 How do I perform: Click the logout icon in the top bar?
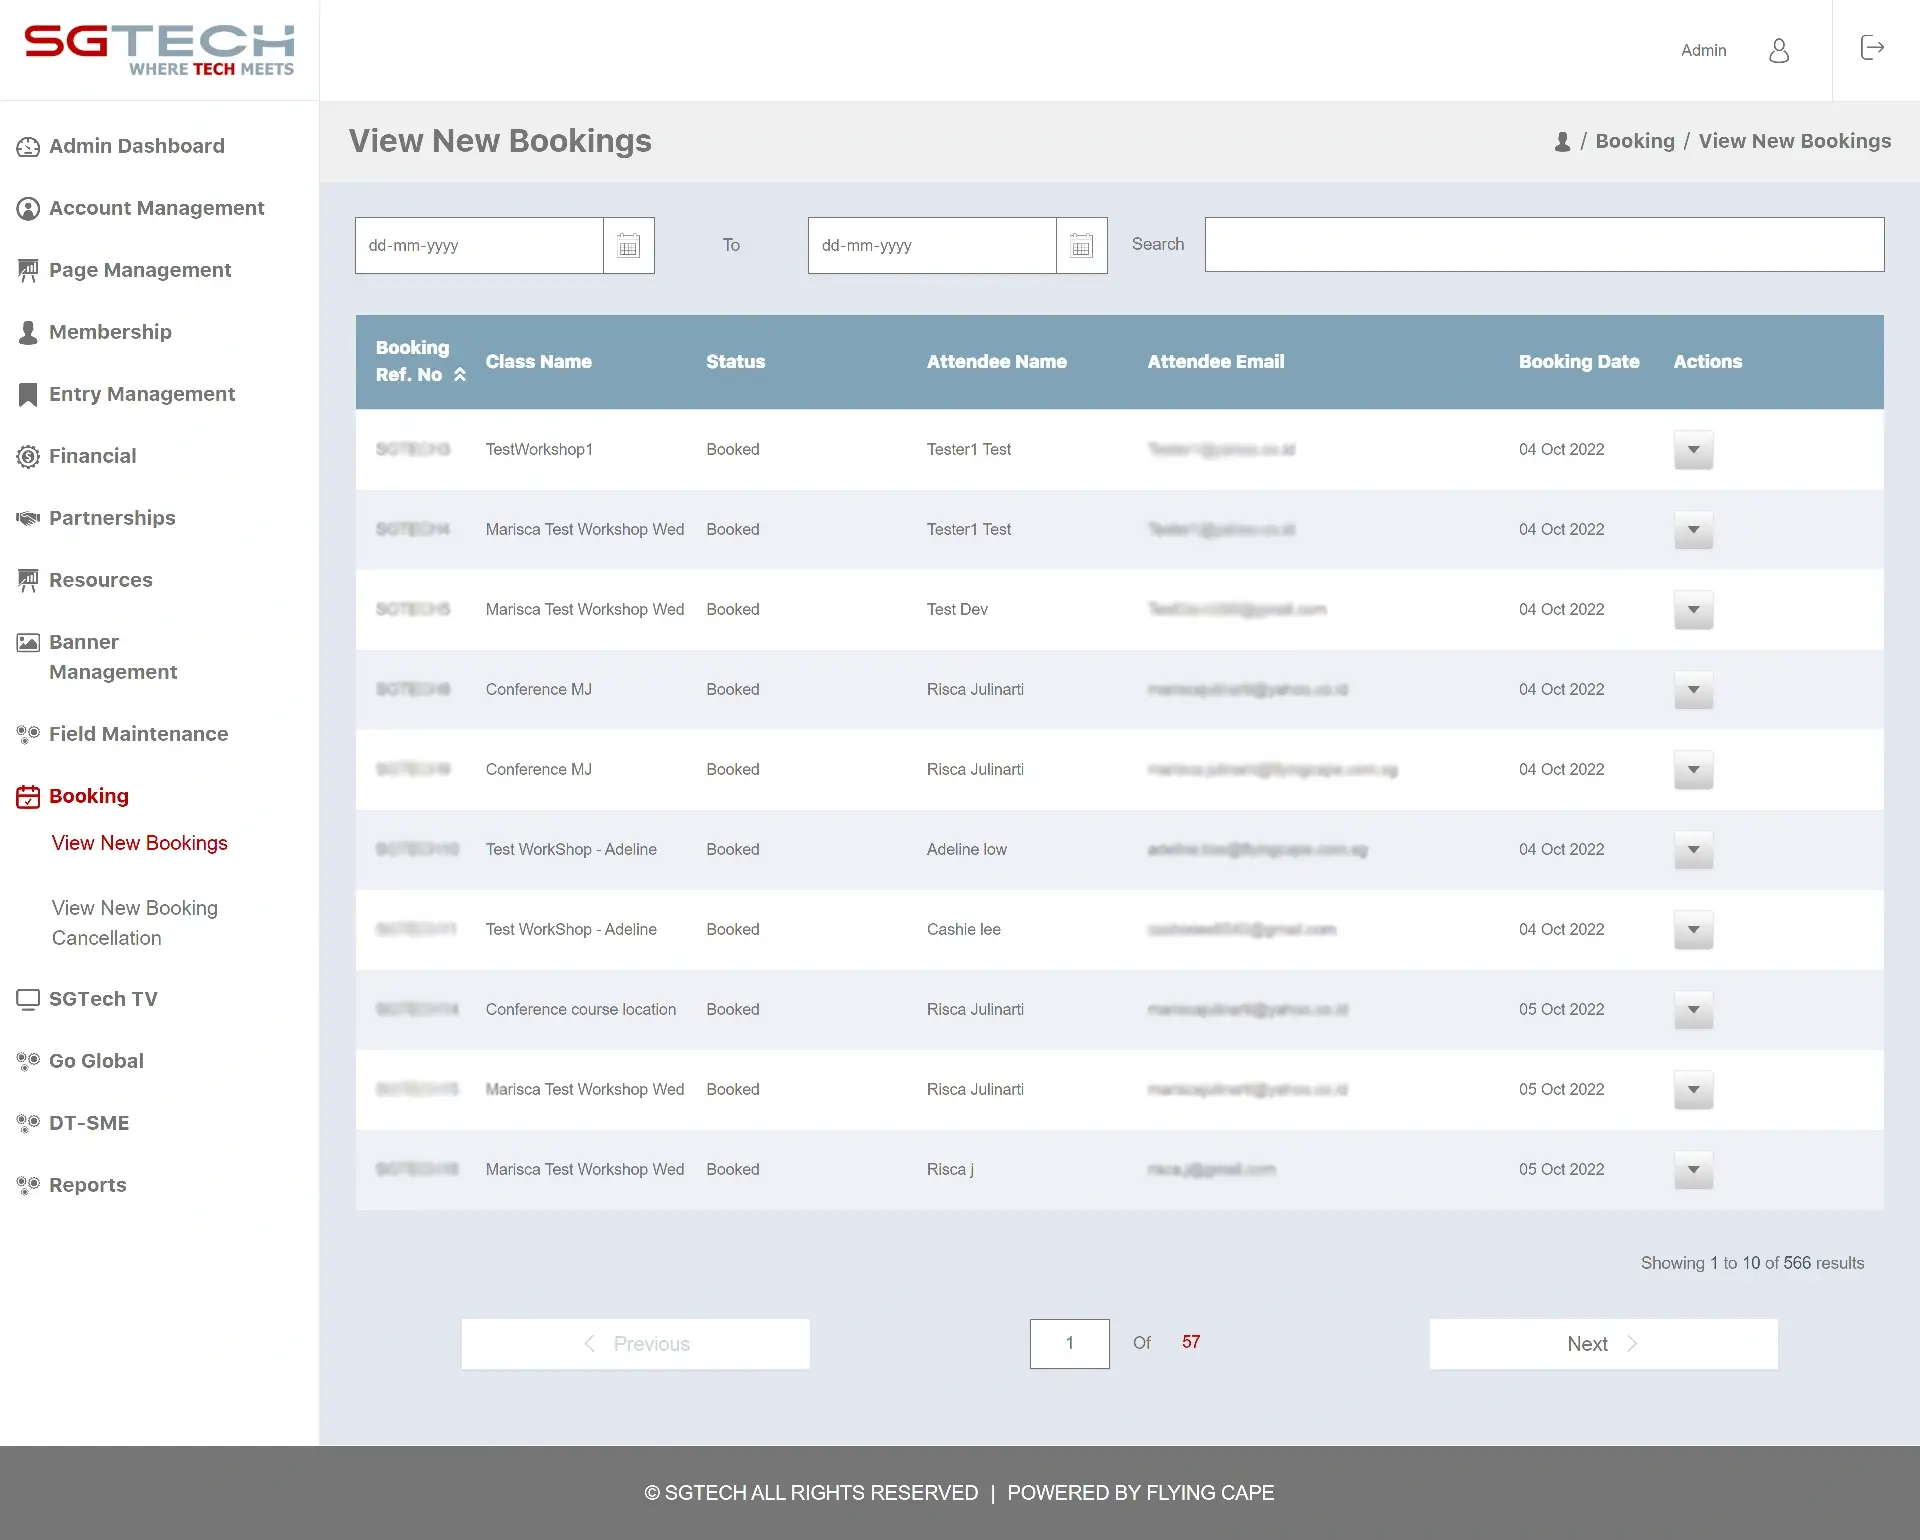[x=1871, y=48]
